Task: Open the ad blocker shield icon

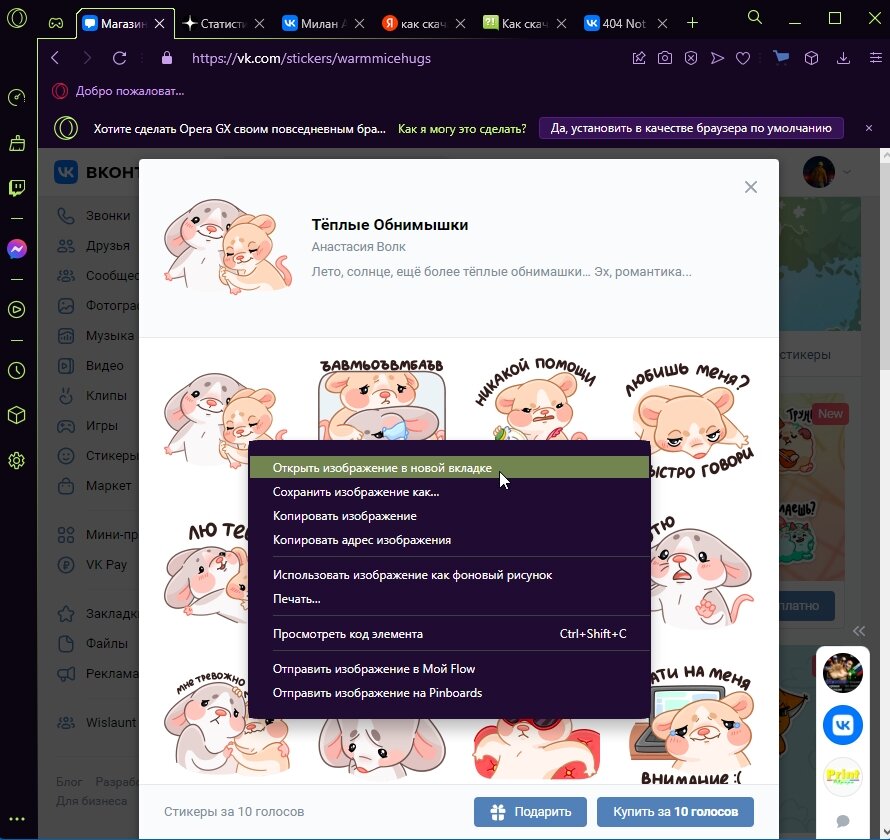Action: [x=691, y=58]
